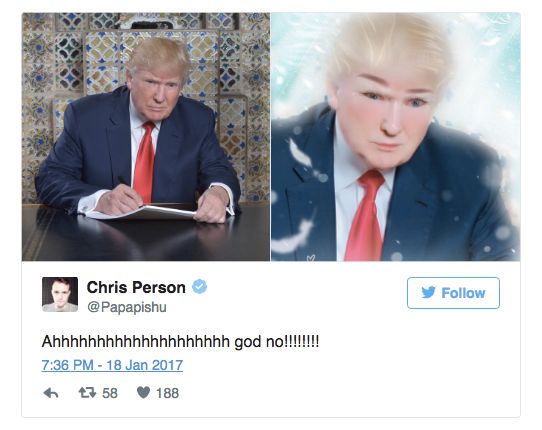Click the blue verified badge
The image size is (542, 430).
point(199,287)
